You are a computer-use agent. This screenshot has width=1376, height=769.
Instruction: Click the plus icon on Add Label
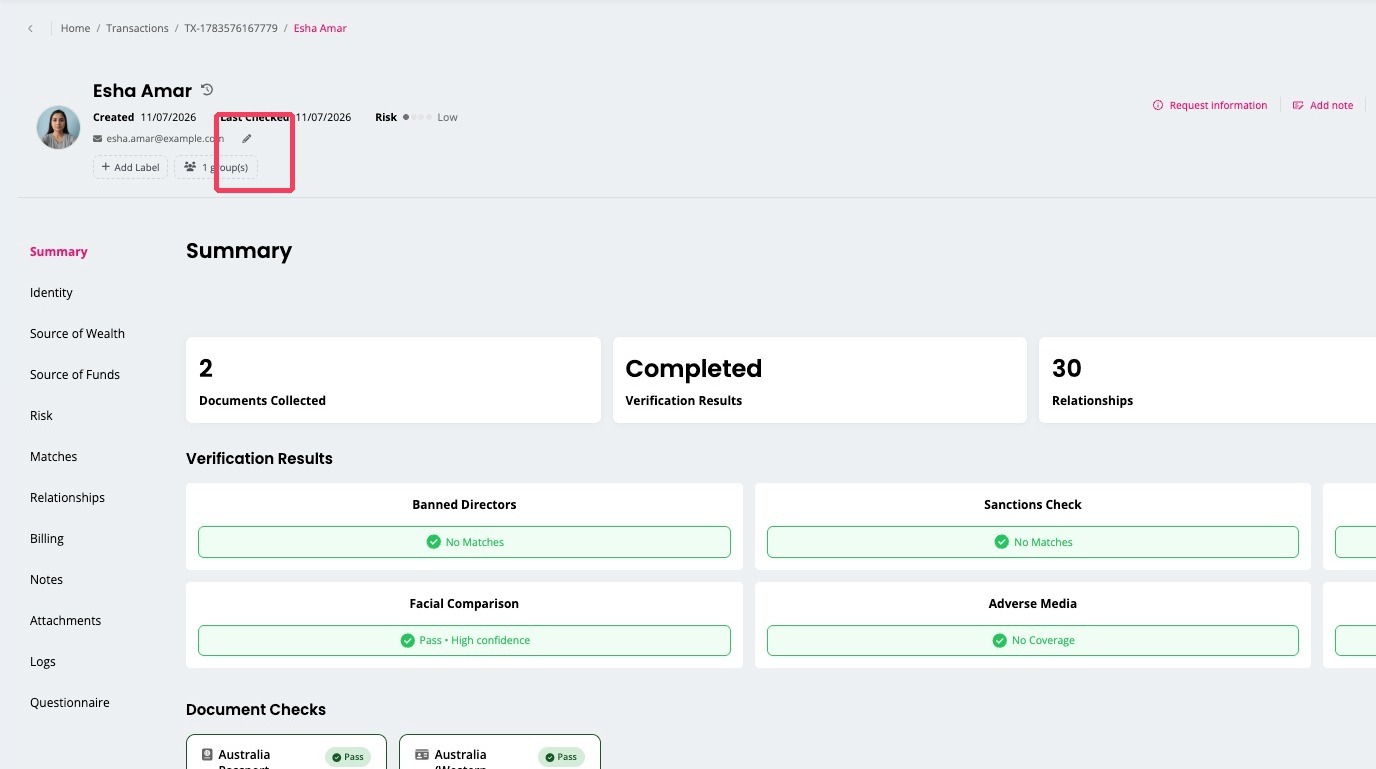[x=106, y=167]
